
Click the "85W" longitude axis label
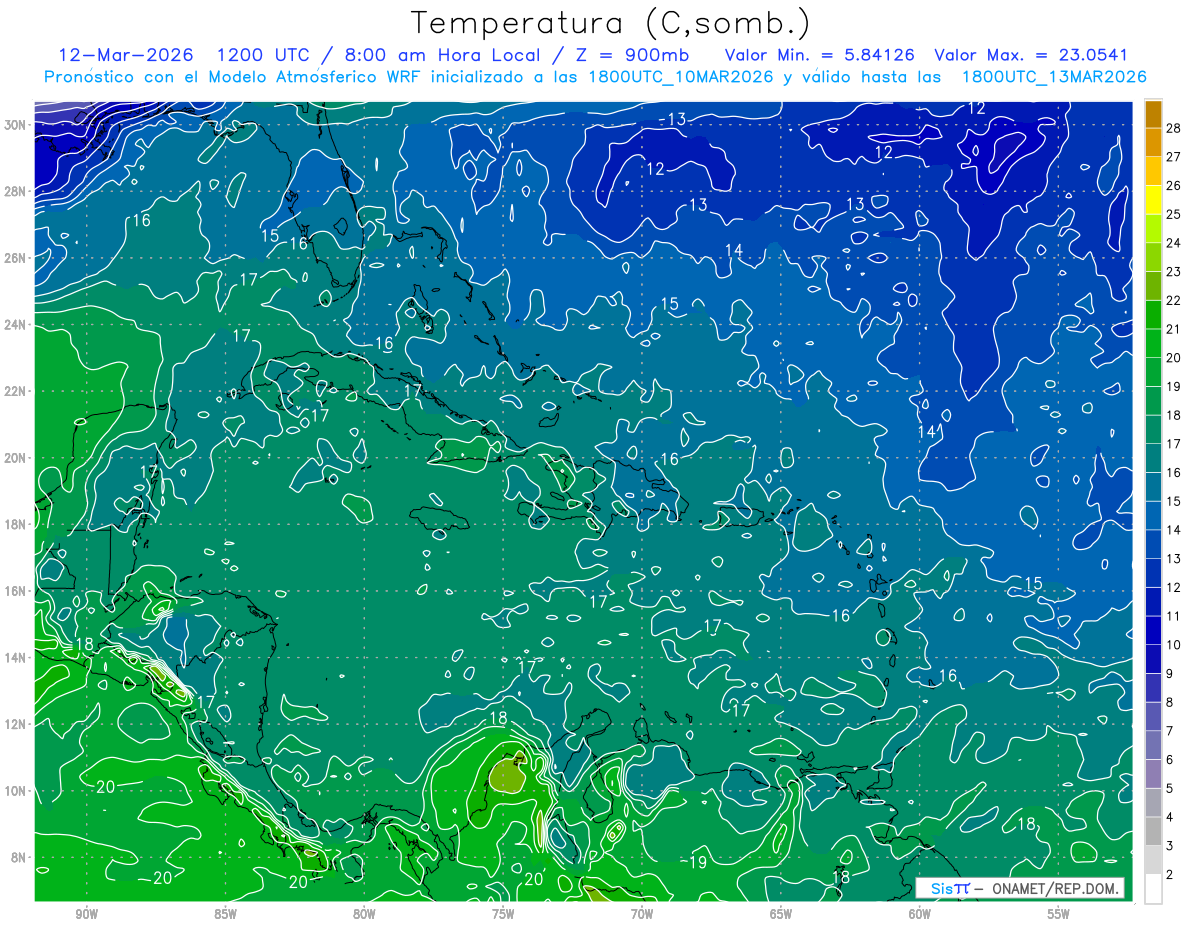pos(225,913)
